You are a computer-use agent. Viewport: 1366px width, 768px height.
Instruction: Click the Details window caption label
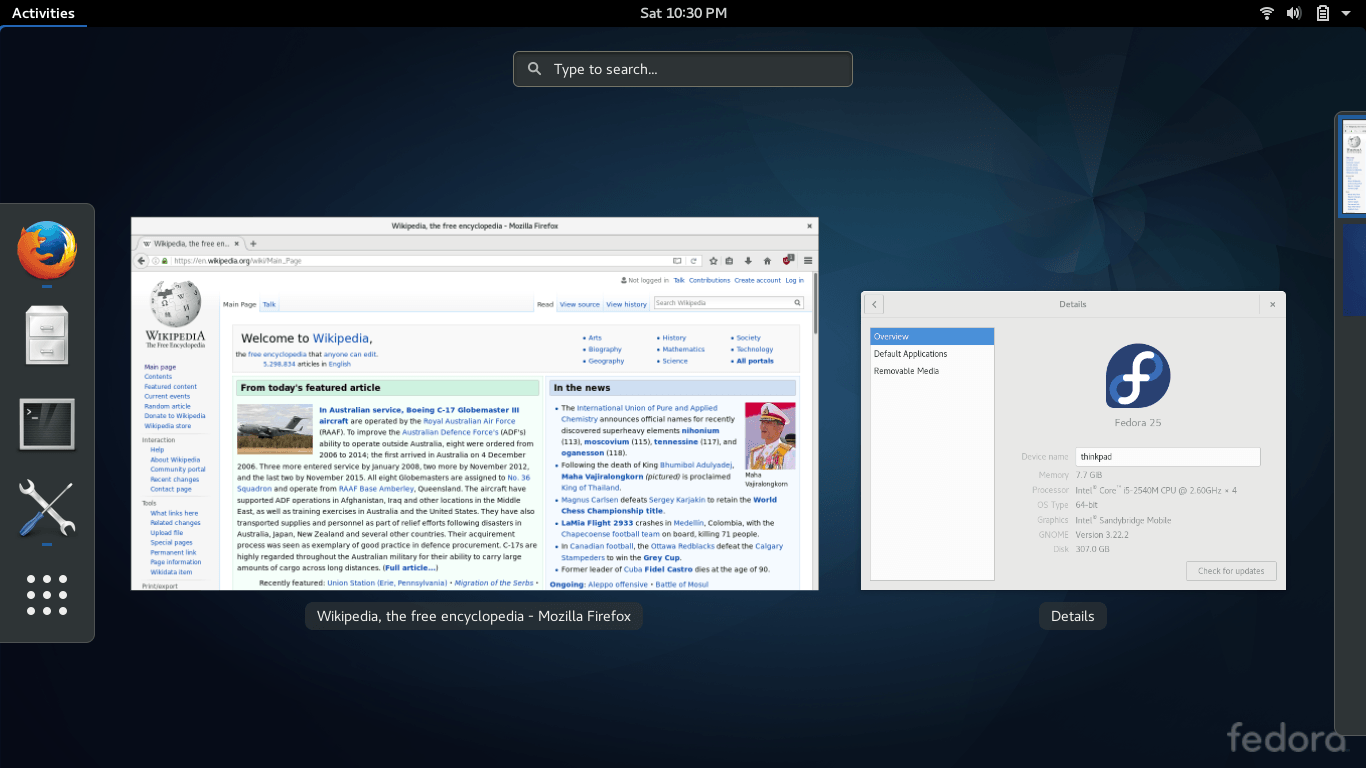coord(1072,616)
